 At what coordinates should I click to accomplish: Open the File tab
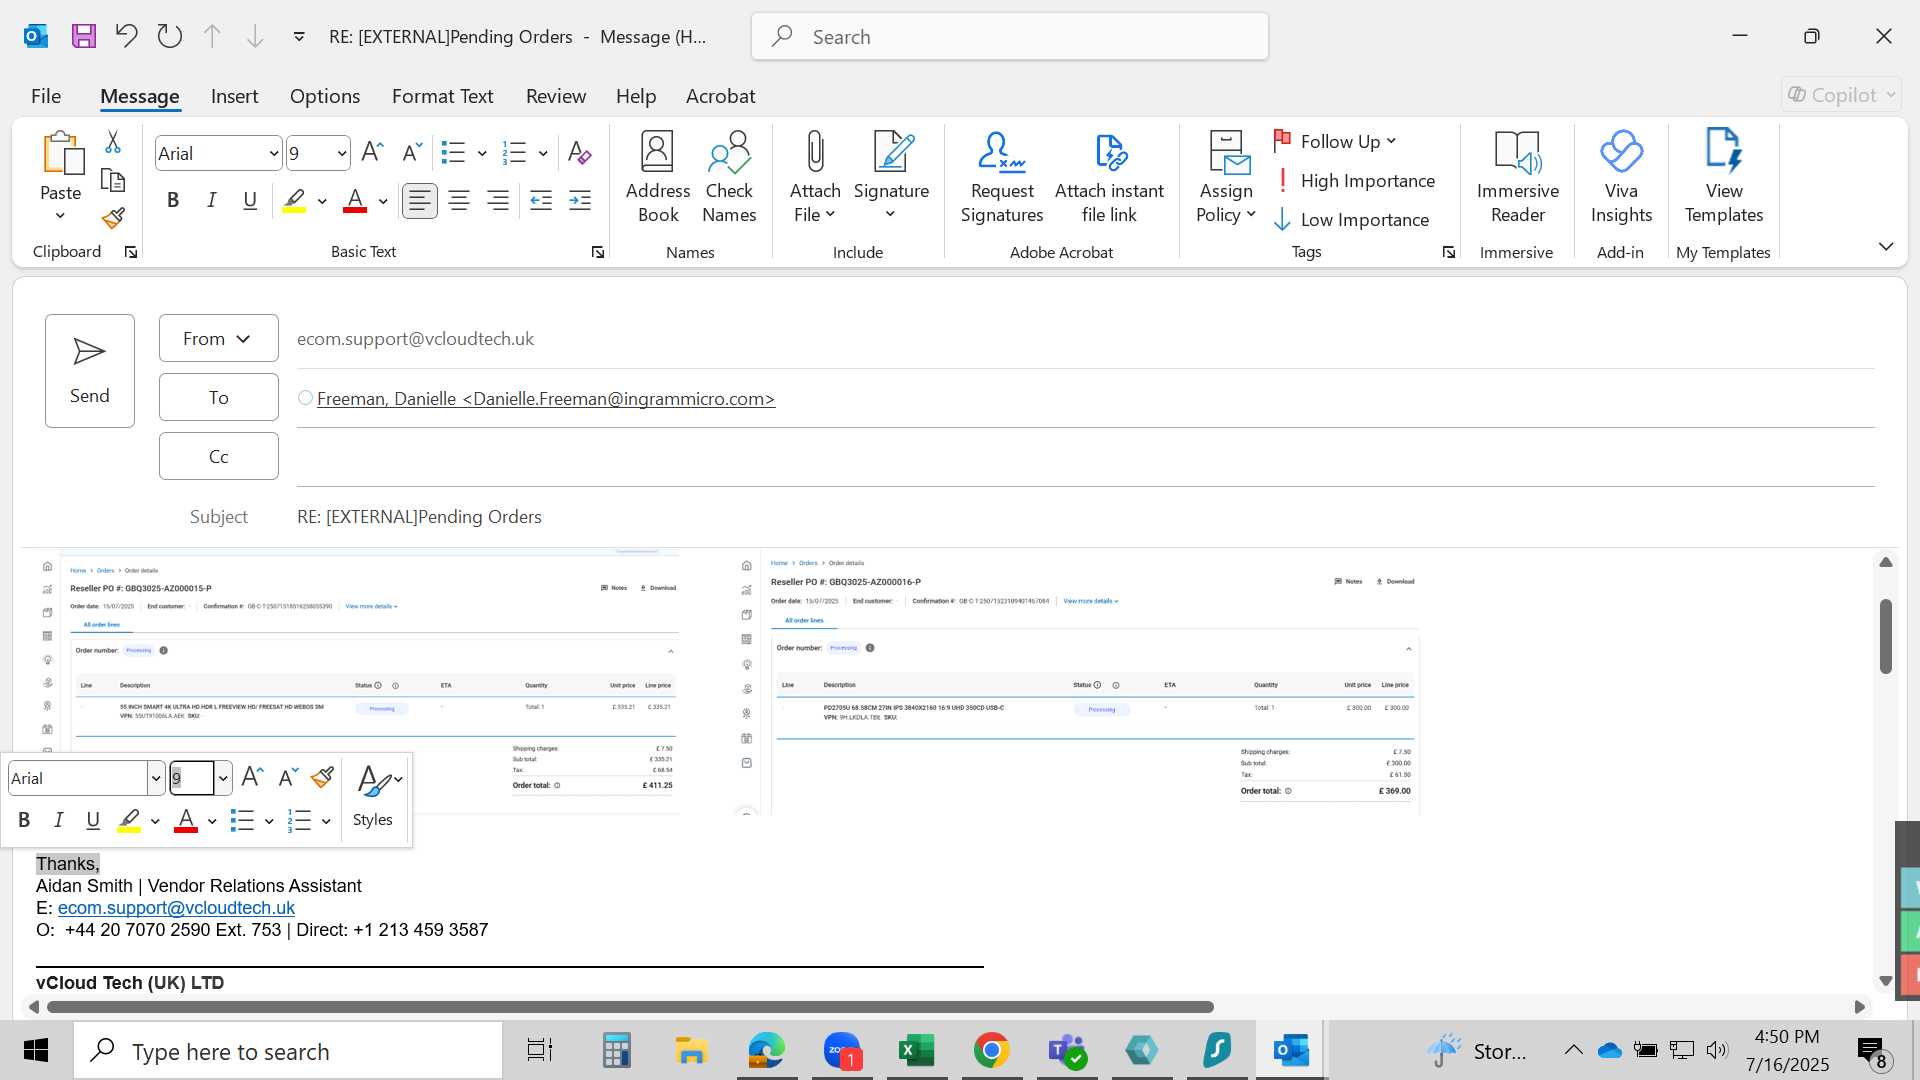[x=46, y=96]
